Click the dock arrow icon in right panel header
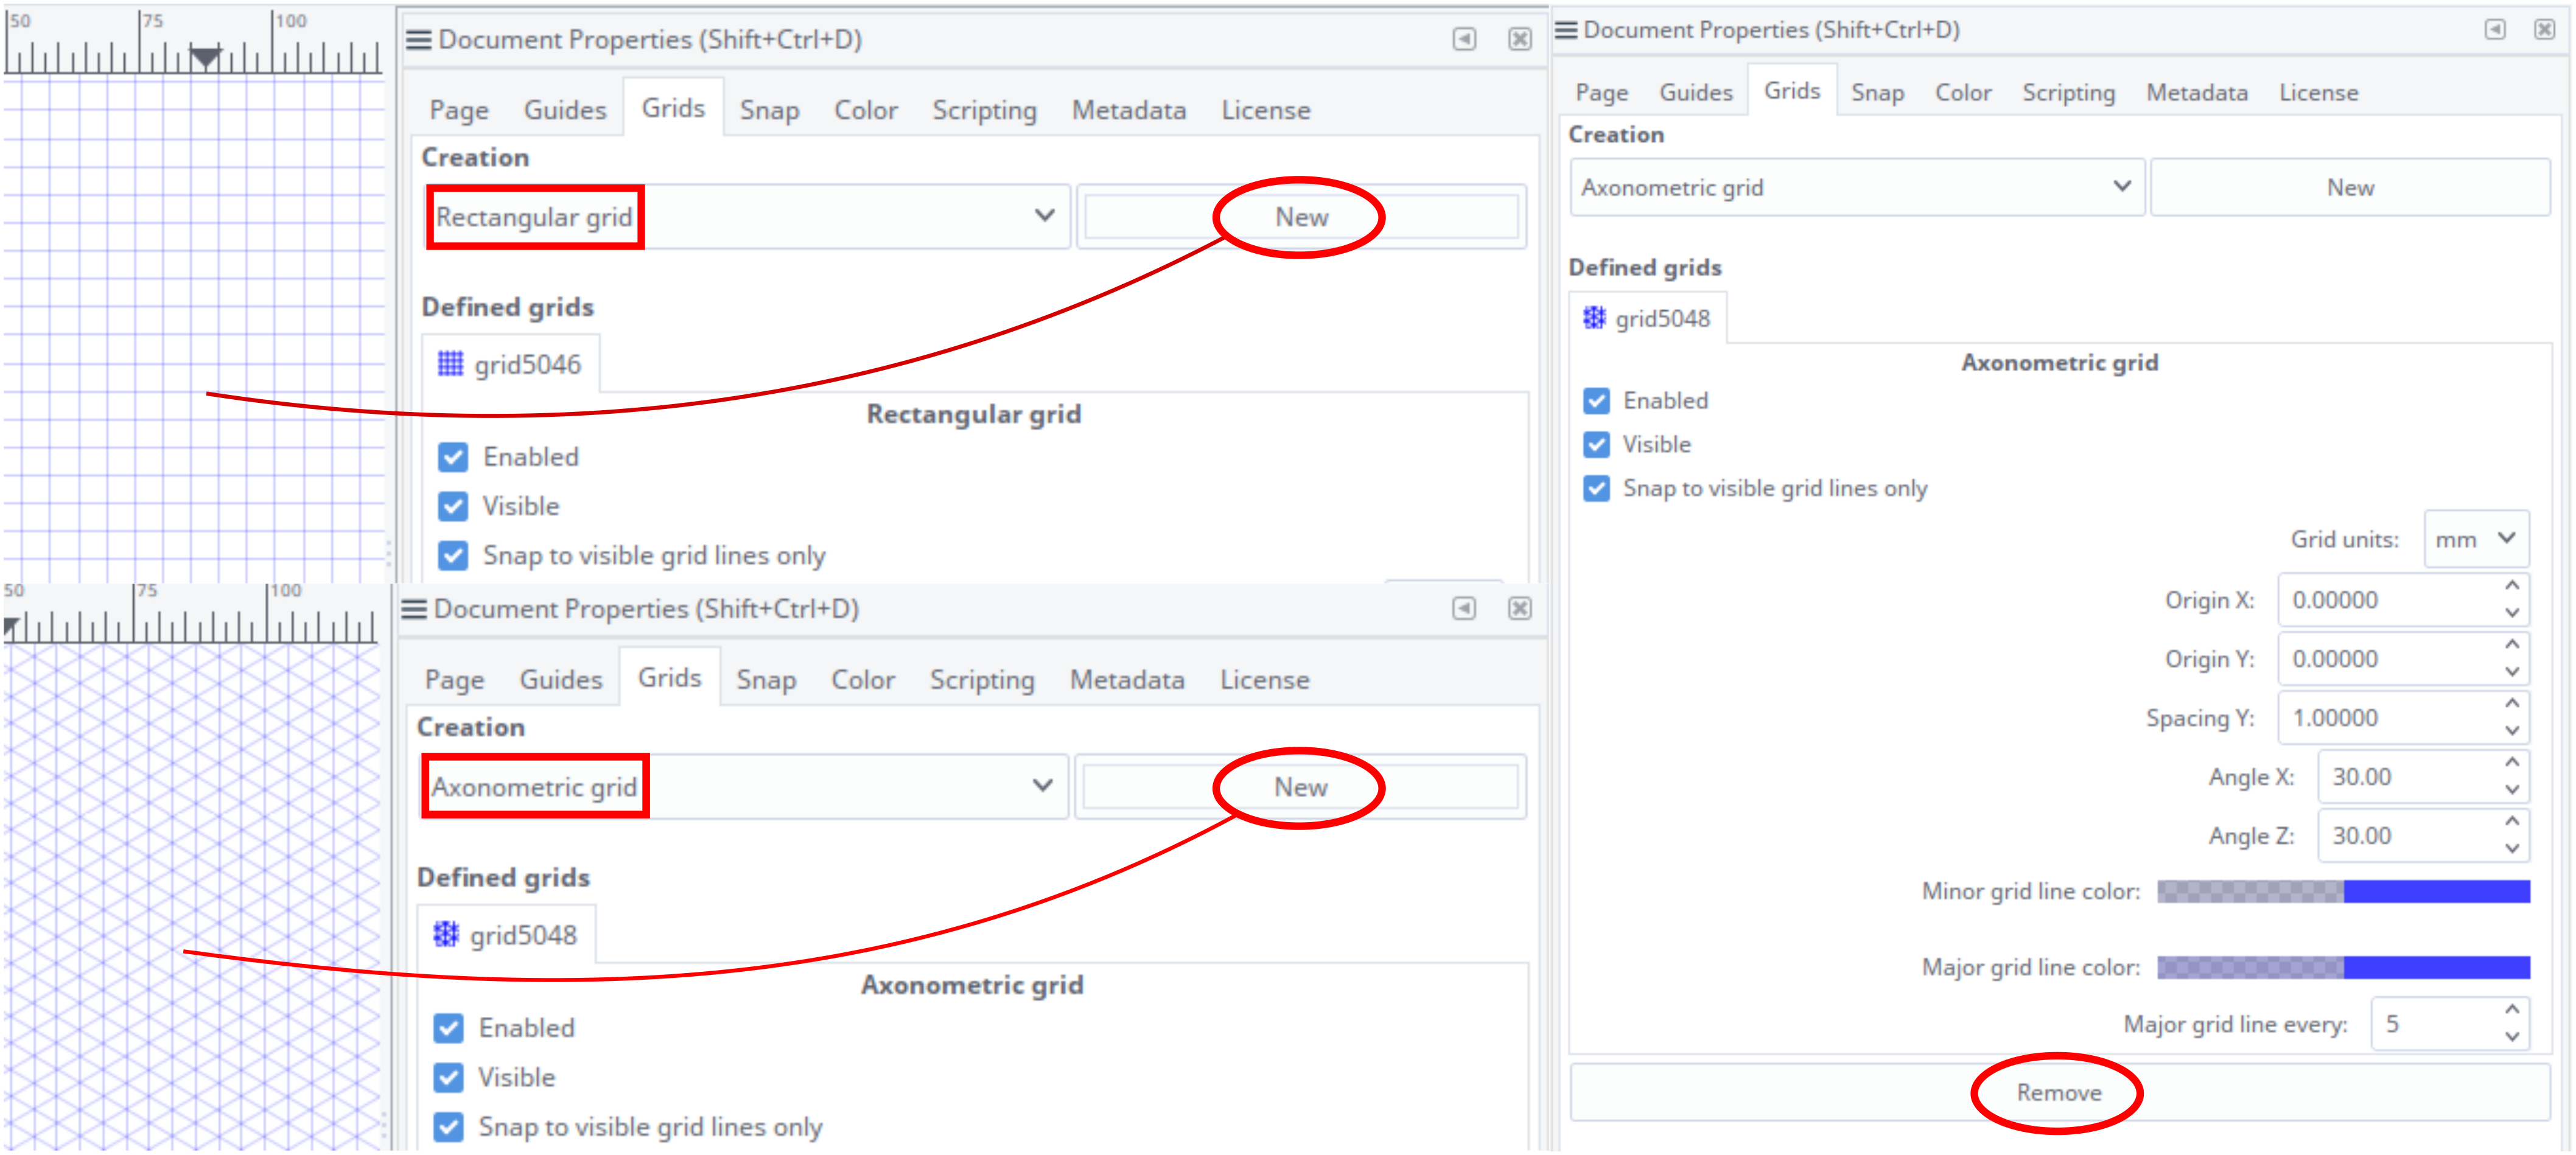This screenshot has height=1155, width=2576. click(2495, 30)
